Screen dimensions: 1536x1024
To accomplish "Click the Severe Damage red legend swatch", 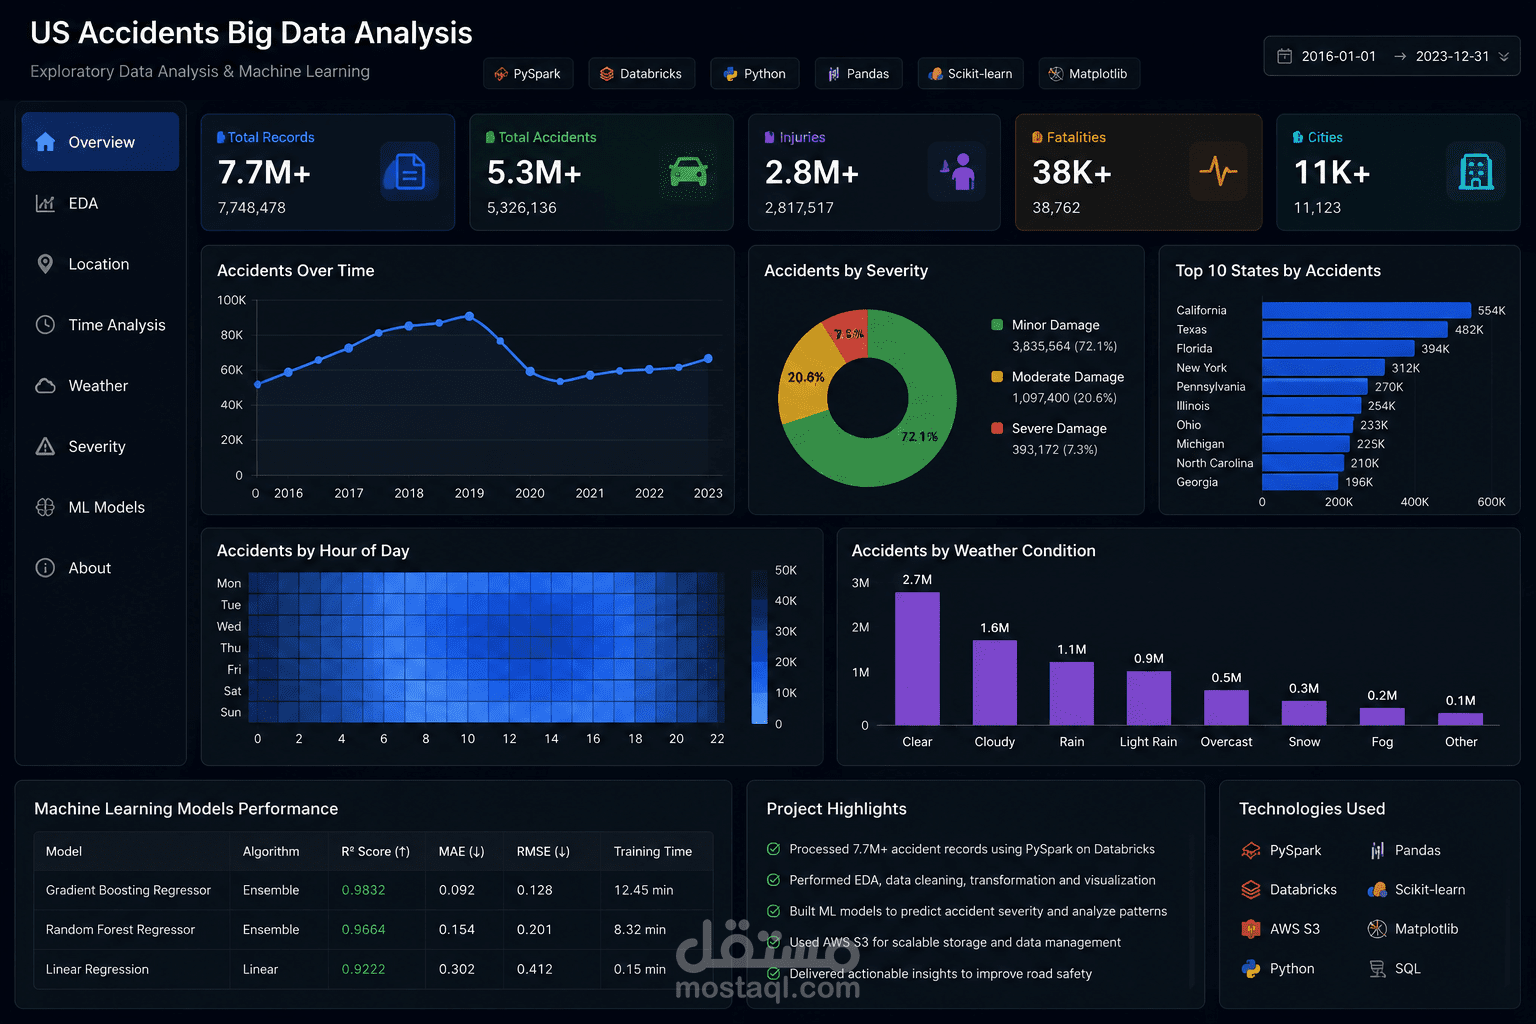I will click(997, 428).
